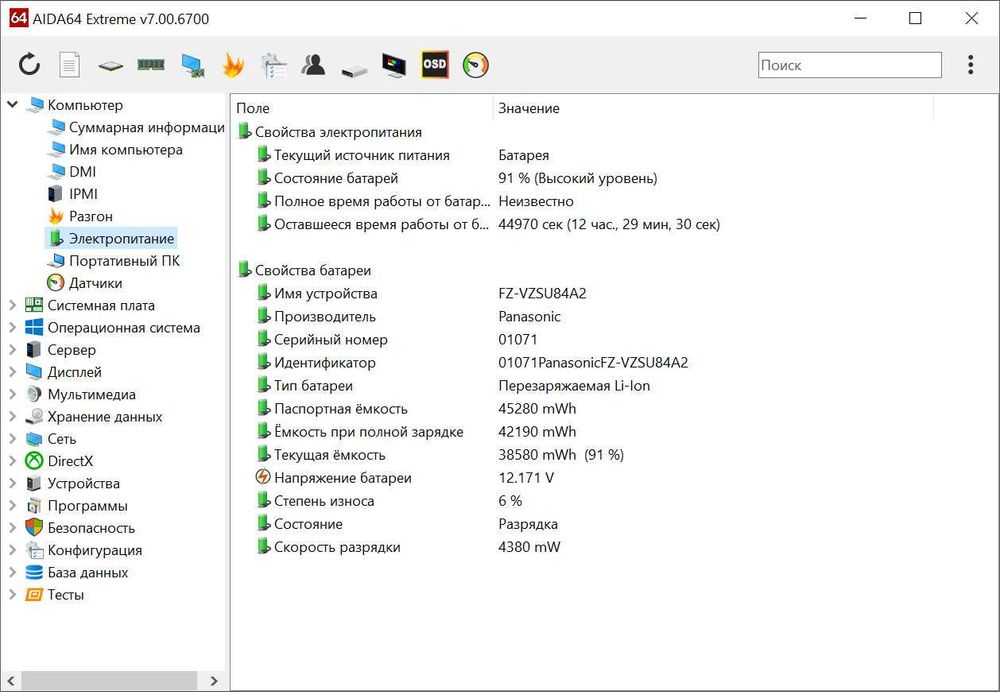Select the База данных tree item
This screenshot has height=692, width=1000.
[76, 573]
